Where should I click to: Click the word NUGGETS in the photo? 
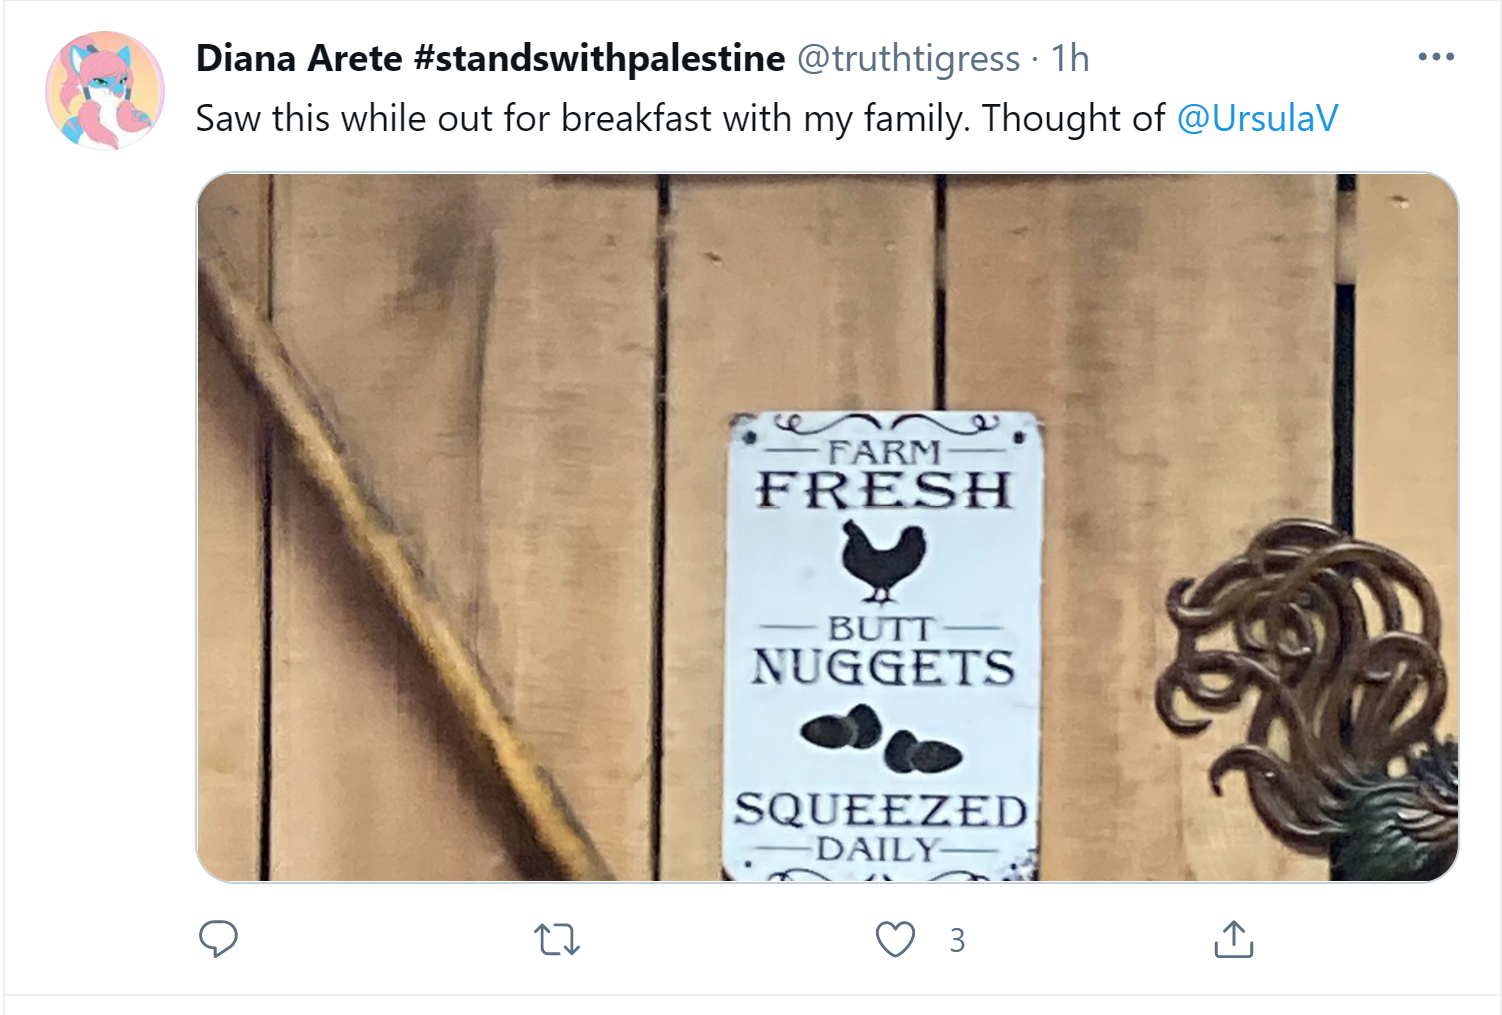883,667
